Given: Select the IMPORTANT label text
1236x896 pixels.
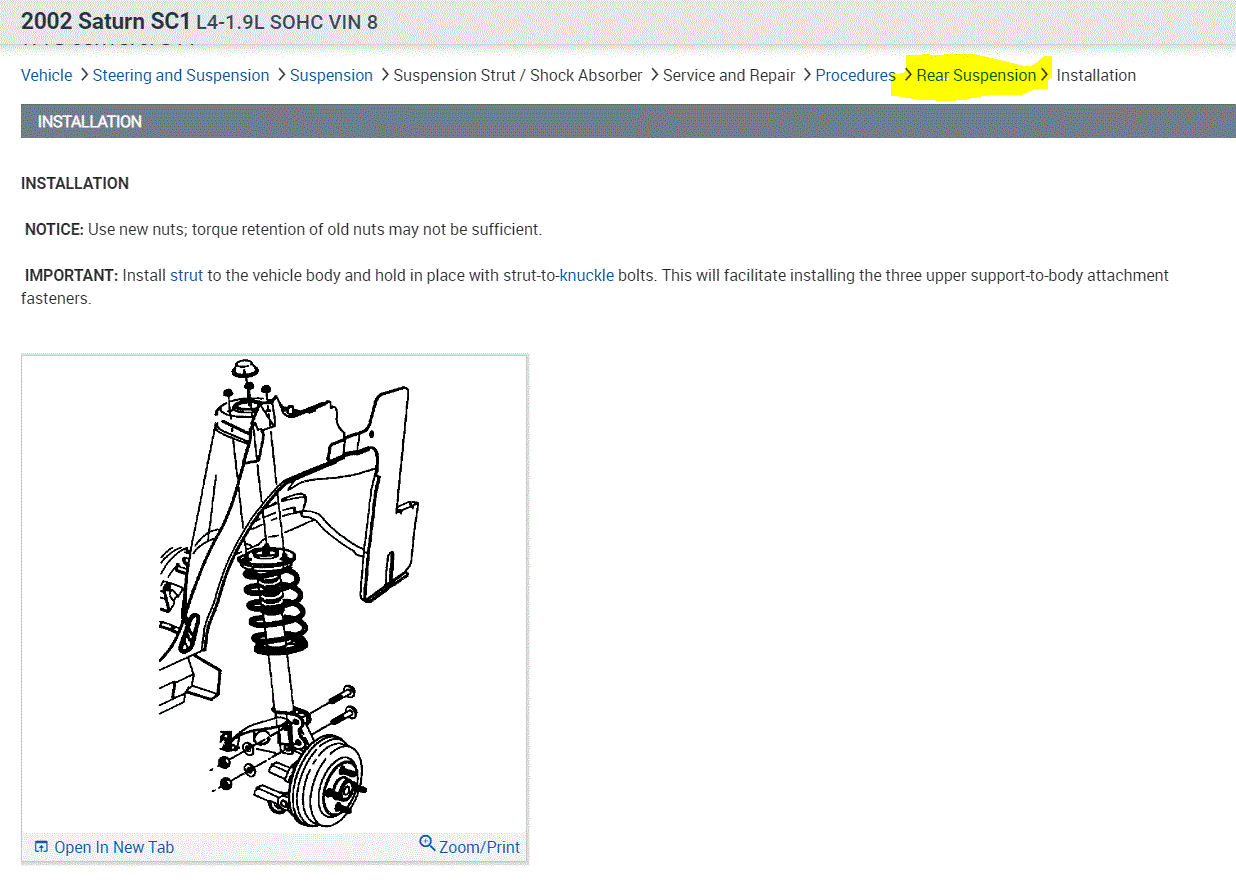Looking at the screenshot, I should [71, 275].
